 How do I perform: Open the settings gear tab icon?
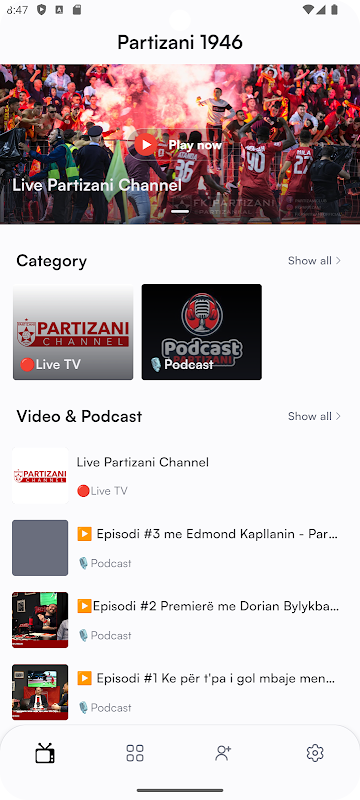coord(315,753)
